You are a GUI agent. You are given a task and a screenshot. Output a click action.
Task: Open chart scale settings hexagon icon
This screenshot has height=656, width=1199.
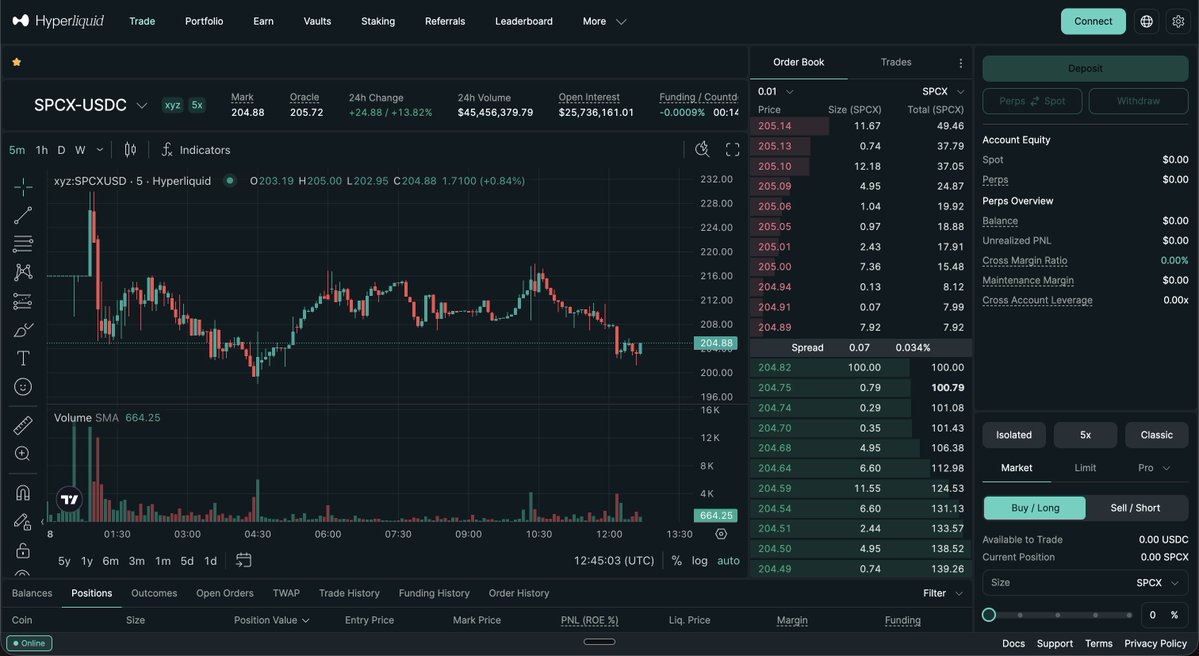(721, 534)
